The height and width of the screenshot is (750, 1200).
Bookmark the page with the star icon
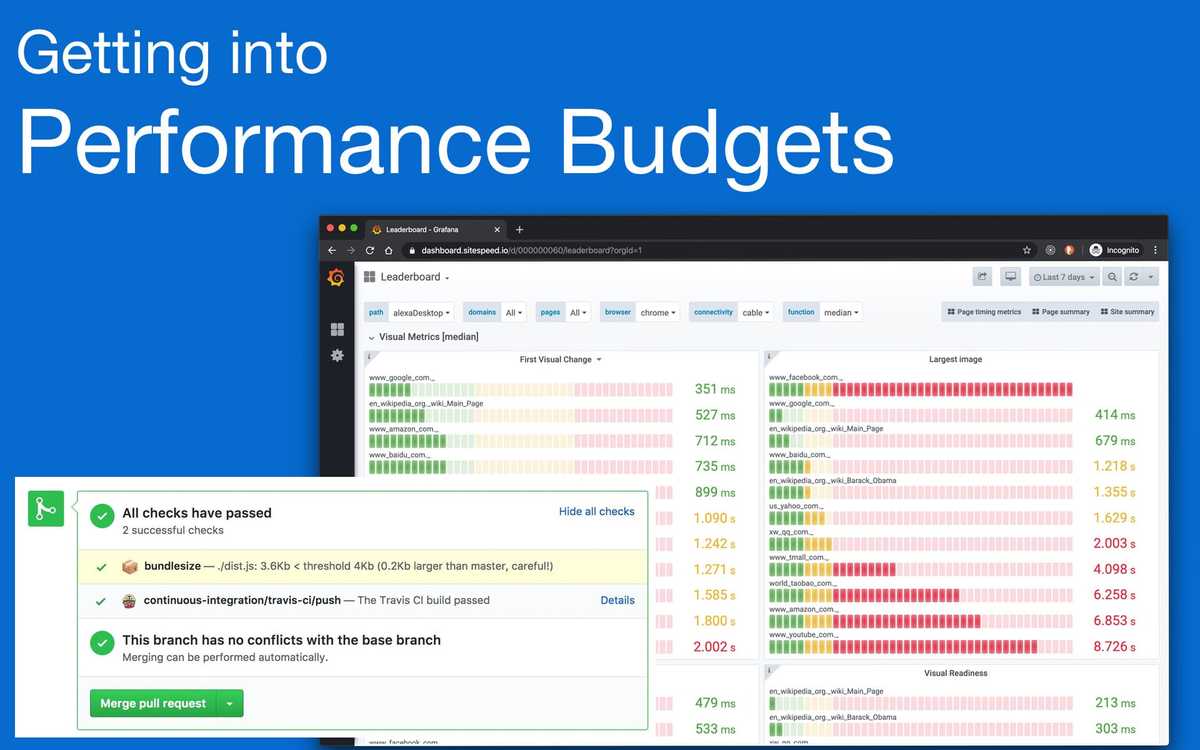pos(1027,249)
